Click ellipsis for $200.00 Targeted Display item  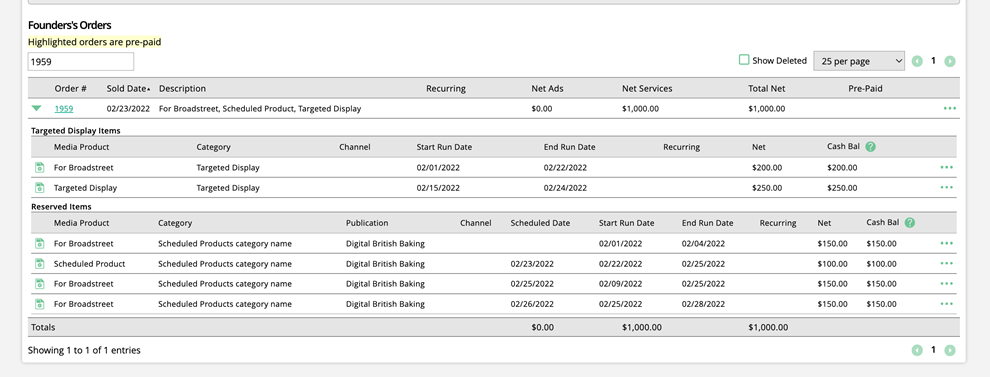pyautogui.click(x=946, y=167)
